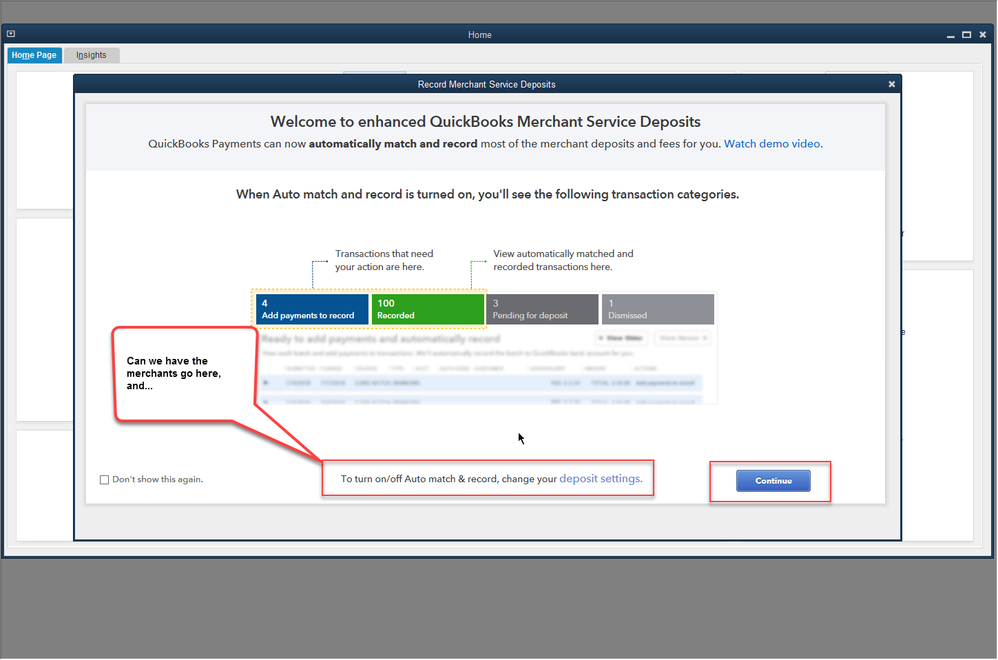
Task: Open the deposit settings link
Action: click(600, 479)
